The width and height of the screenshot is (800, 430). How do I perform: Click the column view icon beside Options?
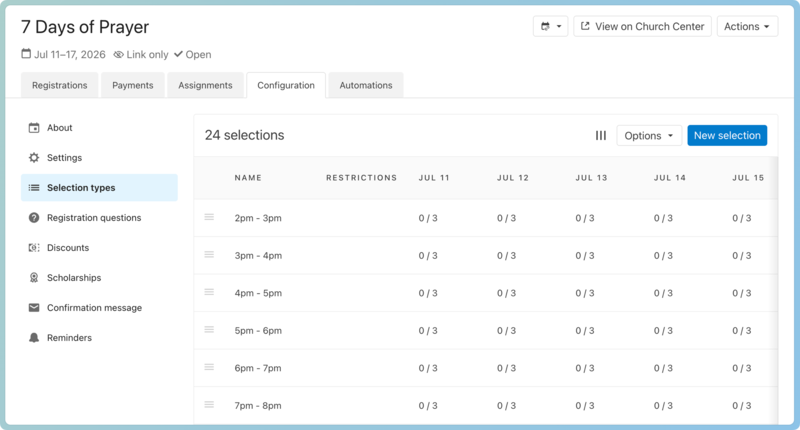tap(601, 136)
